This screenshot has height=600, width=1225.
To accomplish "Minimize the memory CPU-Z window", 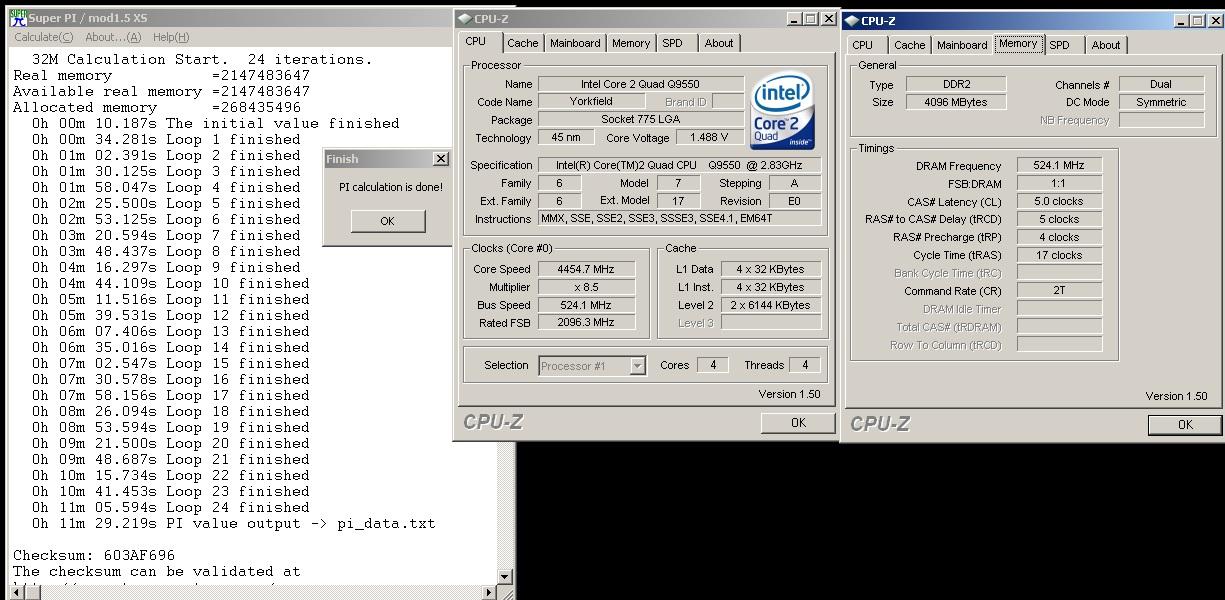I will (x=1181, y=20).
